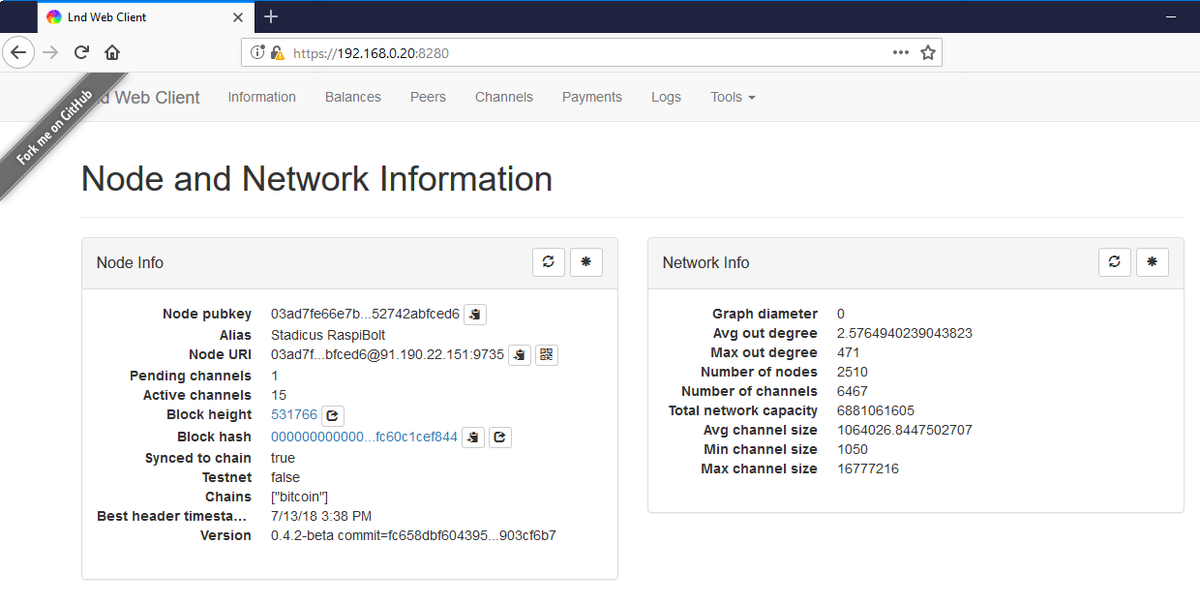The image size is (1200, 604).
Task: Minimize the browser window
Action: tap(1171, 17)
